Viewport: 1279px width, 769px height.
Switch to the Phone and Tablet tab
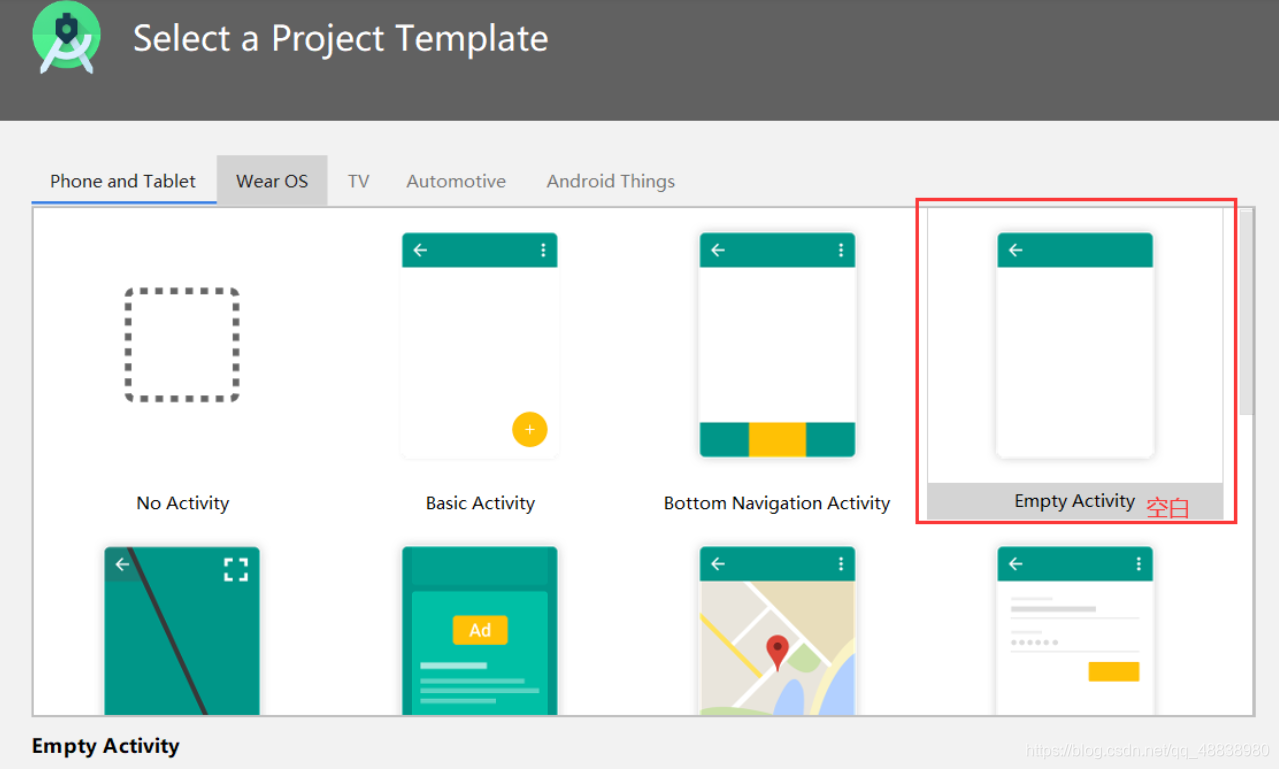click(124, 181)
